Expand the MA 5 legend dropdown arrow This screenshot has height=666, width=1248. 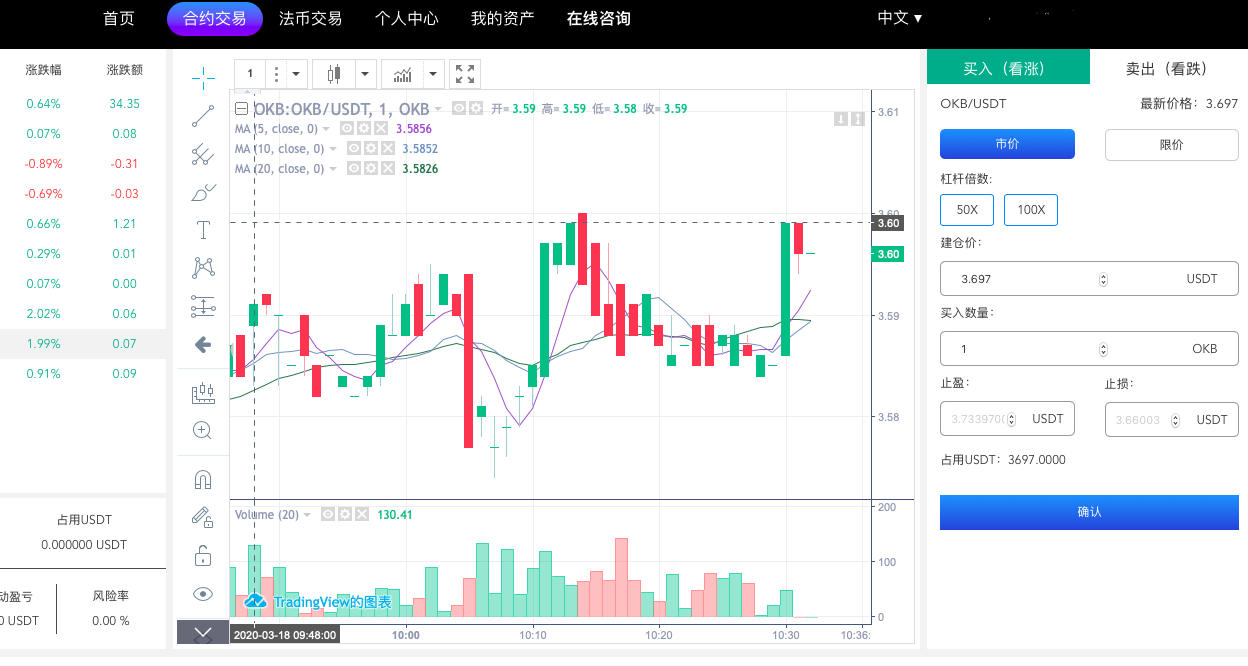point(326,129)
